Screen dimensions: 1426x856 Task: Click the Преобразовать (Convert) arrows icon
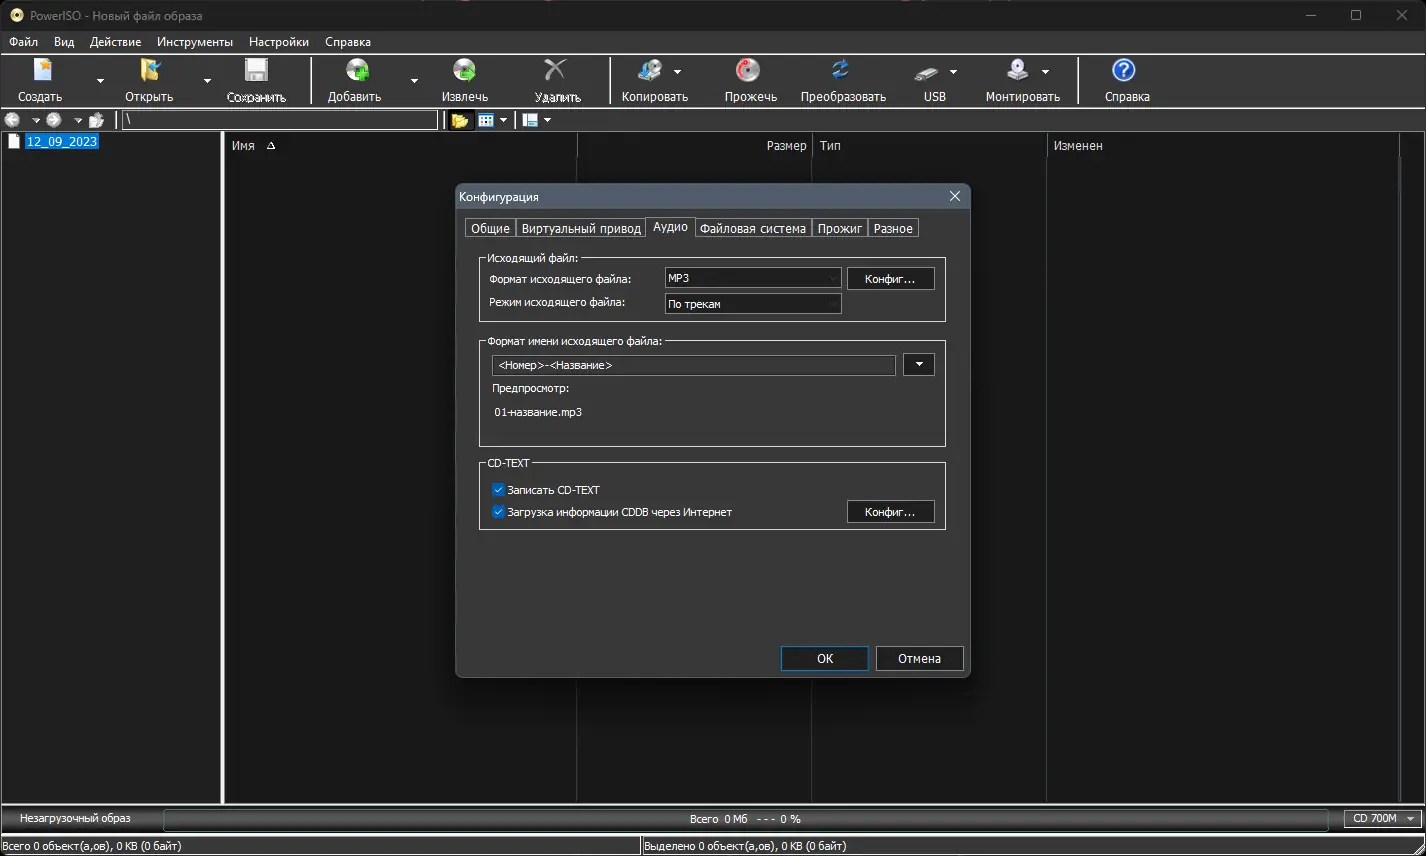pos(841,70)
